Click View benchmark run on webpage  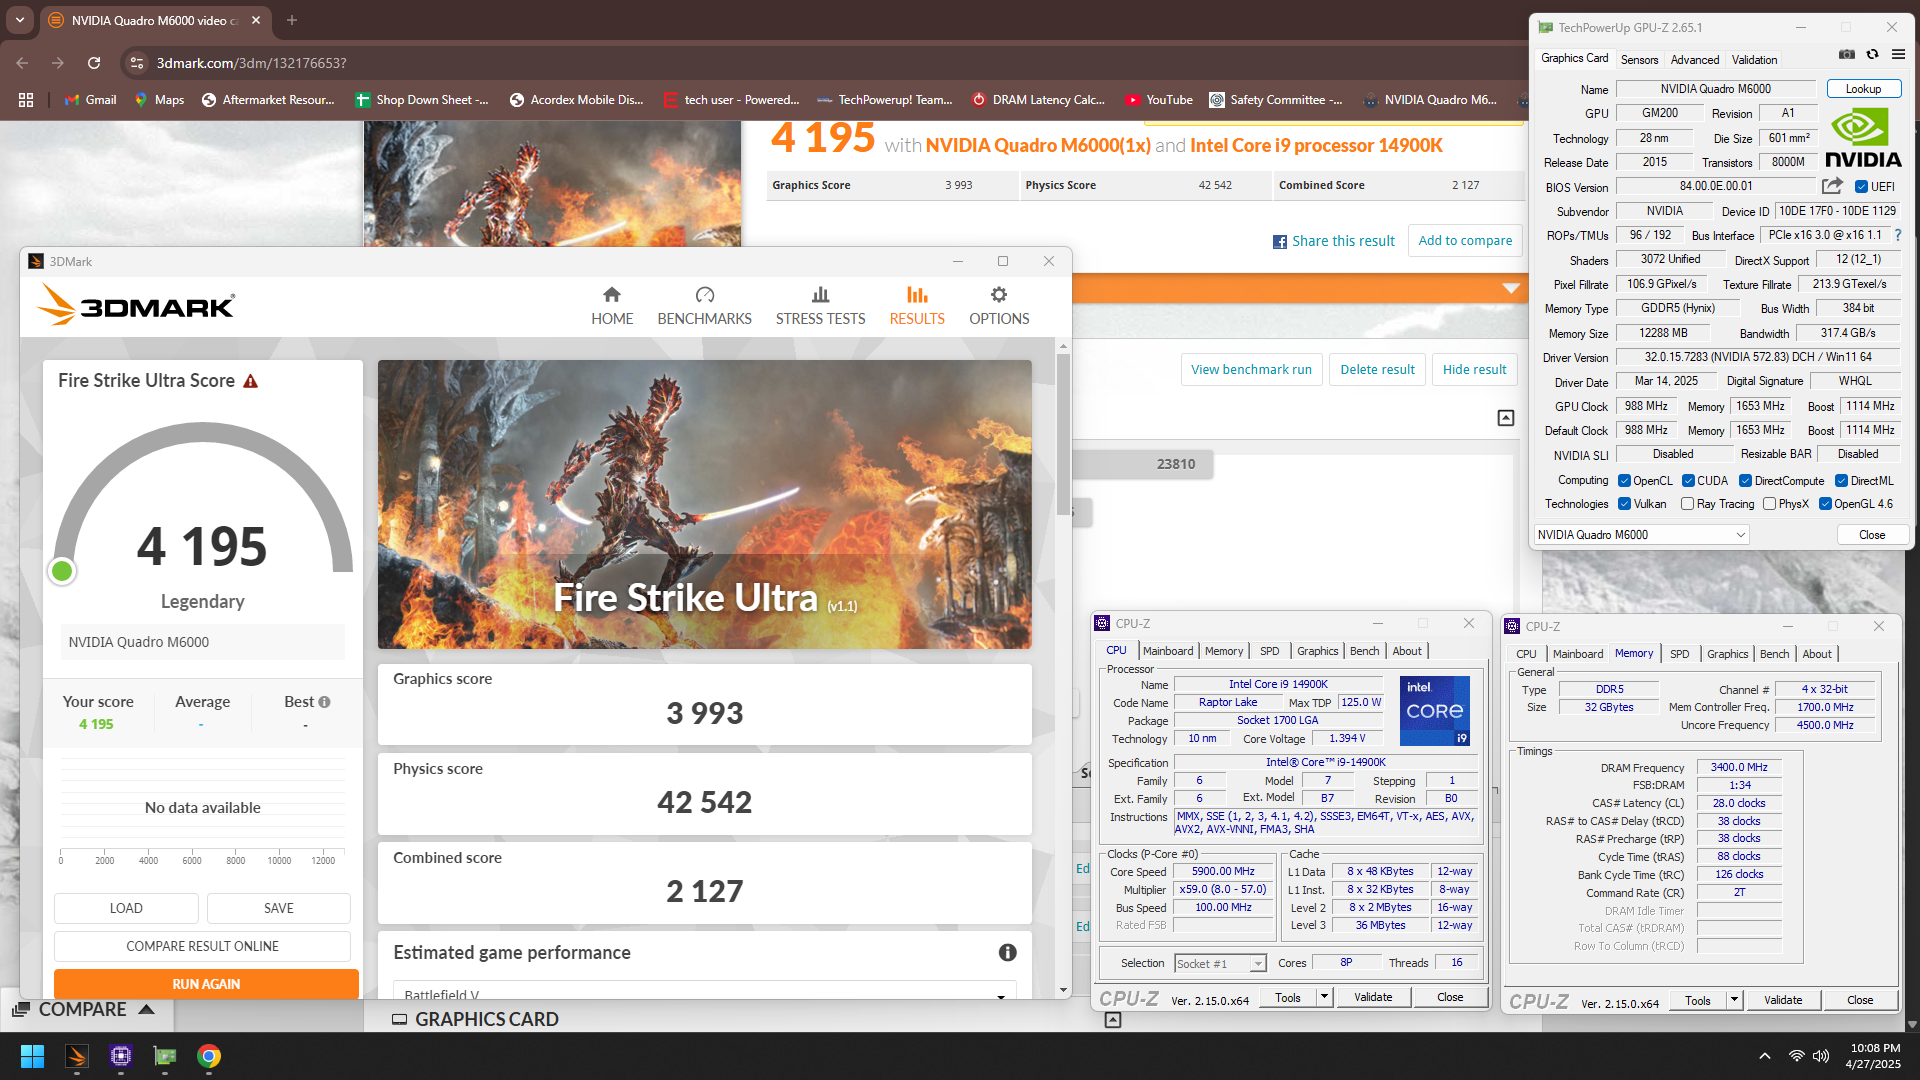[1251, 369]
